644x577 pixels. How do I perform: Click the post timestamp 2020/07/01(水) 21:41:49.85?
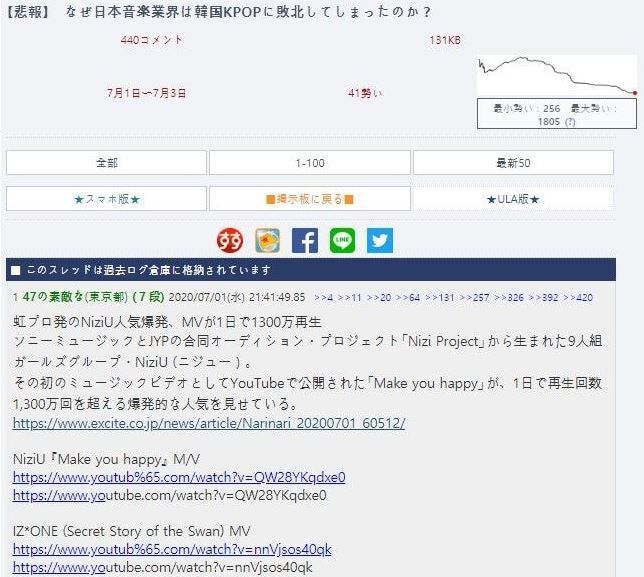click(x=237, y=297)
